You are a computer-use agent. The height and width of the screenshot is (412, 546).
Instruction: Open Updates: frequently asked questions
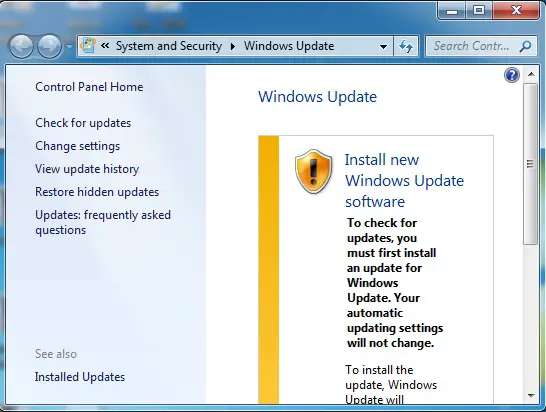pyautogui.click(x=103, y=222)
